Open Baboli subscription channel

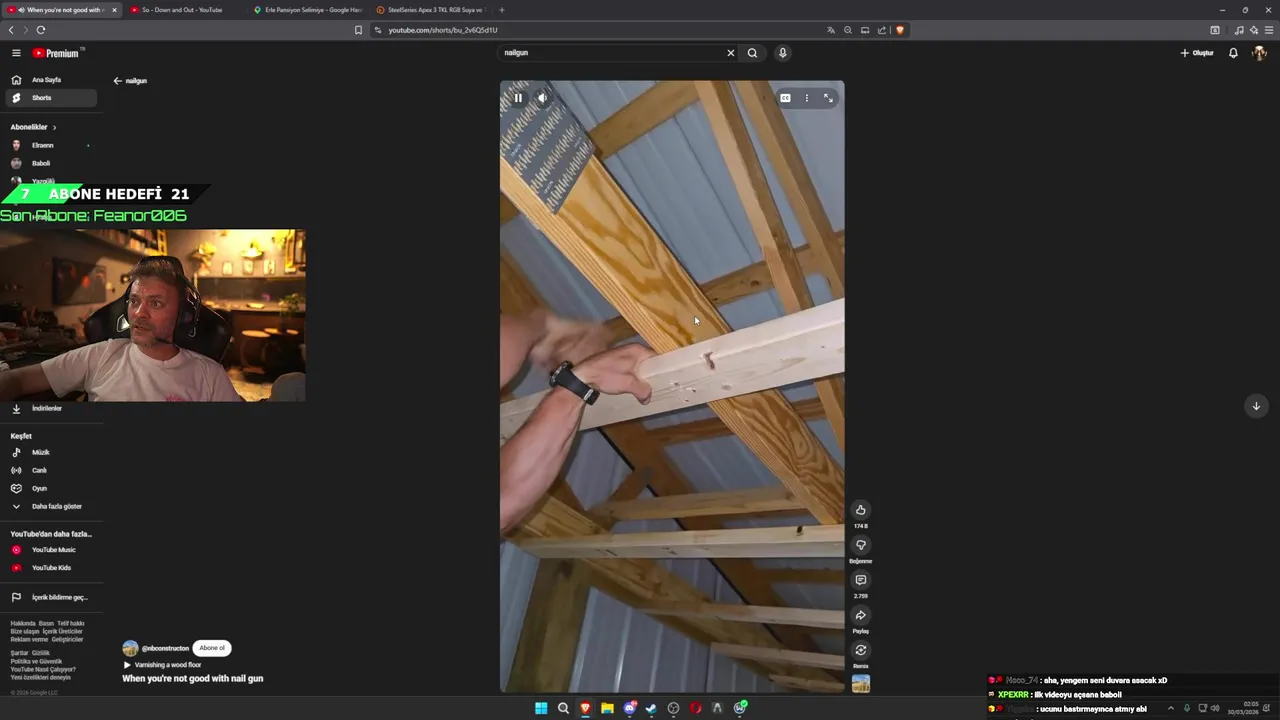[50, 163]
